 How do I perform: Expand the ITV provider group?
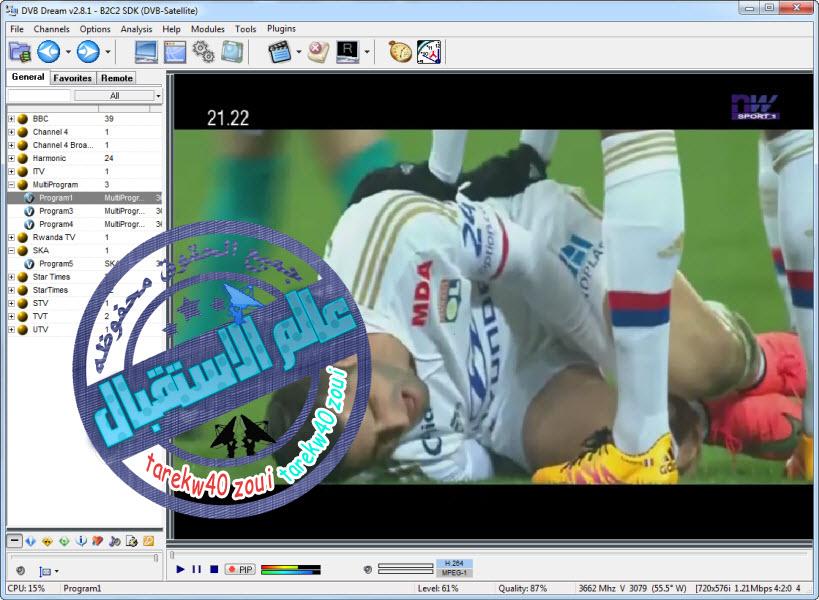point(11,171)
